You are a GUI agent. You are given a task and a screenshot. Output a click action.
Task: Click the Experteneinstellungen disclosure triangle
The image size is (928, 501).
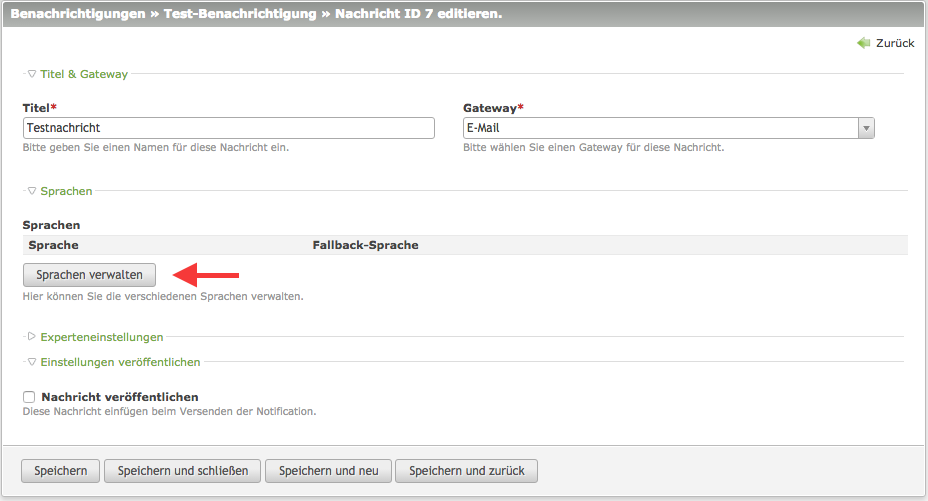pos(32,337)
